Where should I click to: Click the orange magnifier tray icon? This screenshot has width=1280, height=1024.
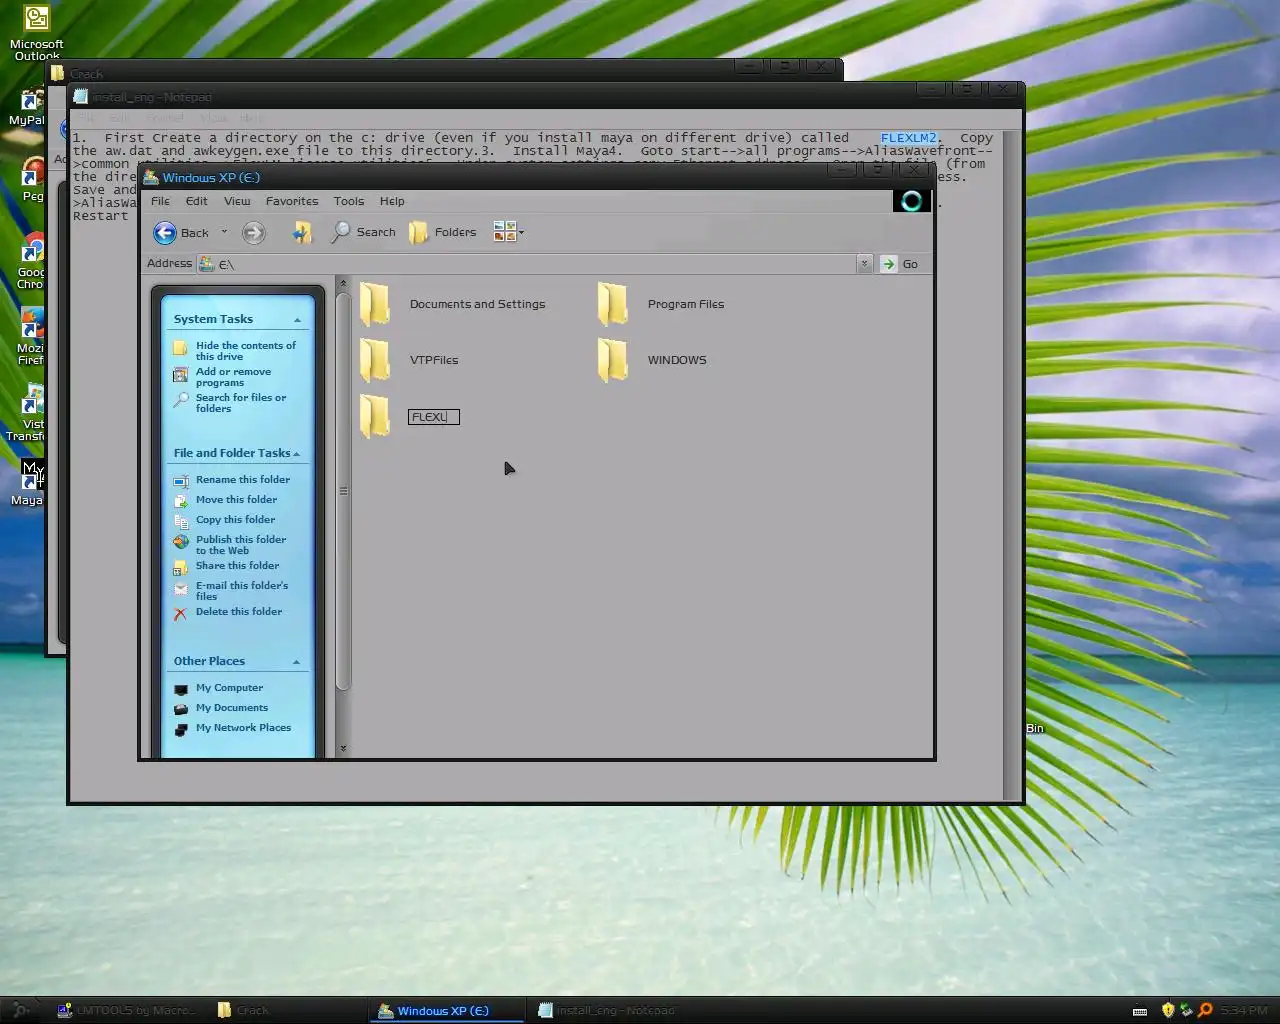pos(1205,1011)
